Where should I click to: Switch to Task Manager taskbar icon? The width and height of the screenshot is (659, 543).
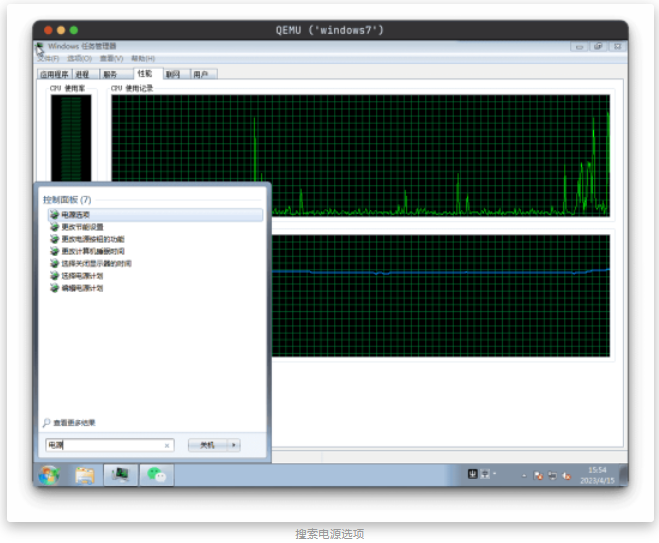[120, 475]
